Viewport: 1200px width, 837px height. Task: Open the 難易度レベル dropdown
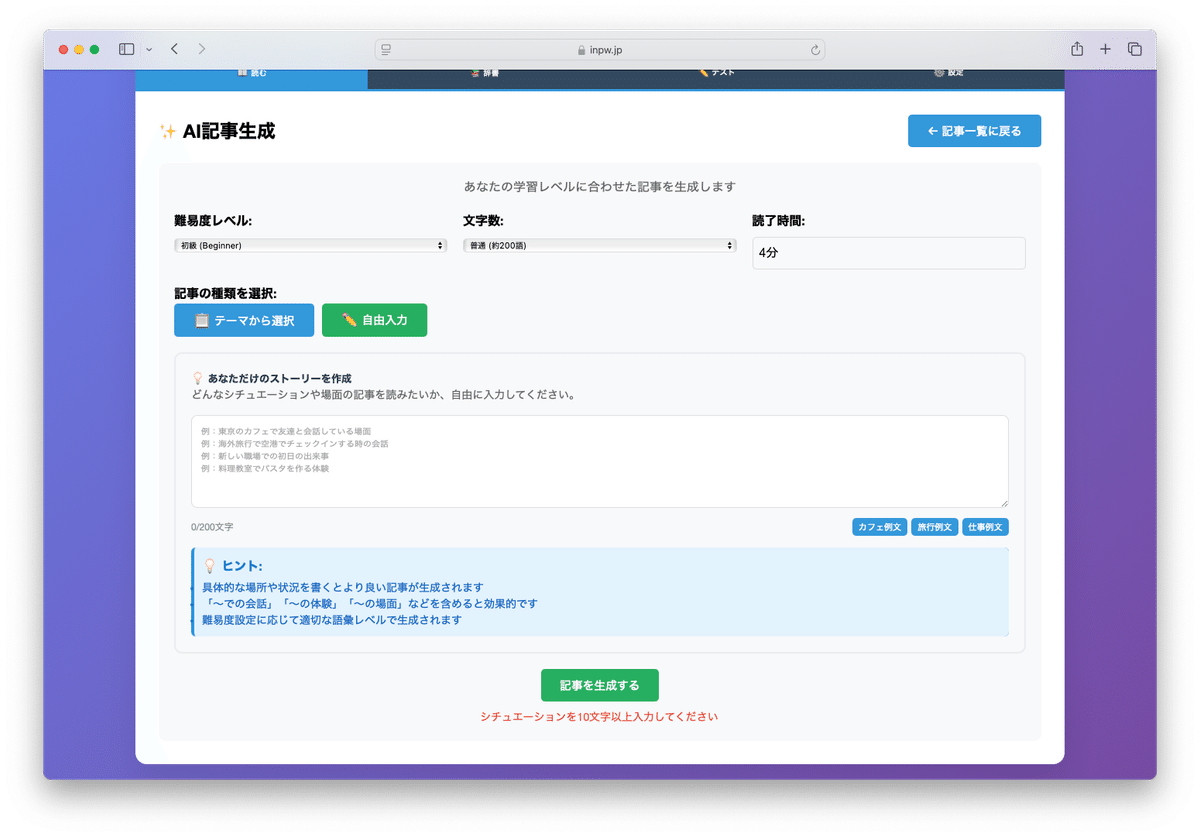click(x=310, y=244)
